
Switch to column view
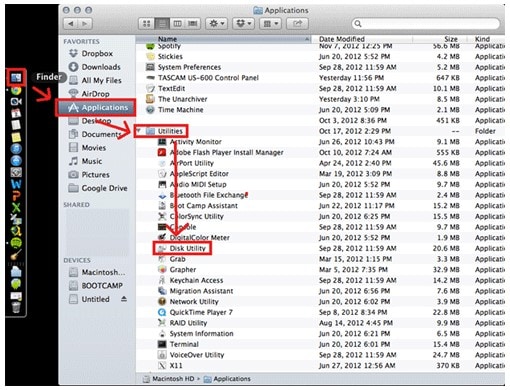(177, 24)
